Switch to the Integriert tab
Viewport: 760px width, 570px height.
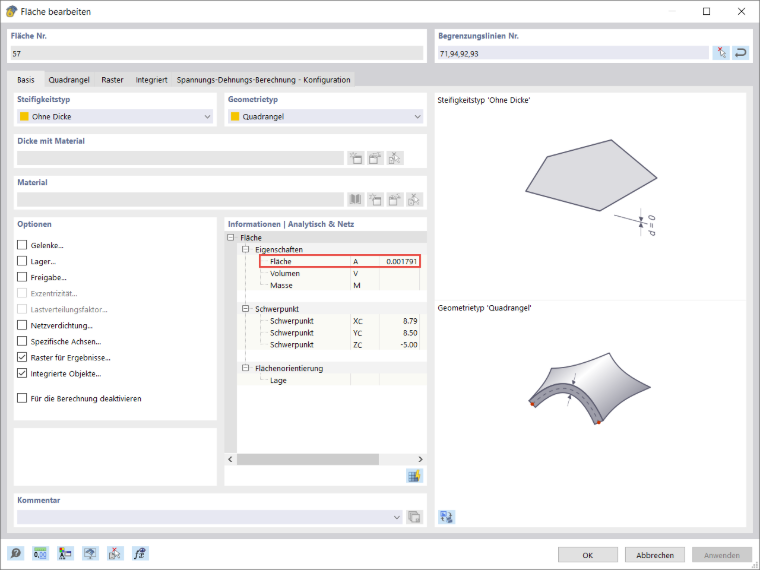click(x=151, y=79)
